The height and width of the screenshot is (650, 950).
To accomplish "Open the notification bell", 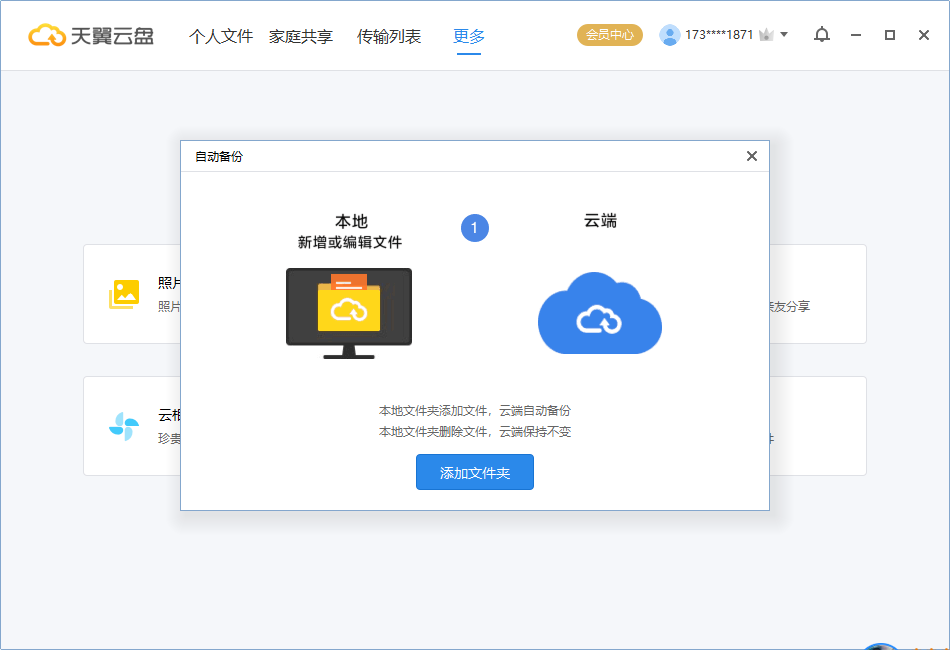I will tap(822, 35).
